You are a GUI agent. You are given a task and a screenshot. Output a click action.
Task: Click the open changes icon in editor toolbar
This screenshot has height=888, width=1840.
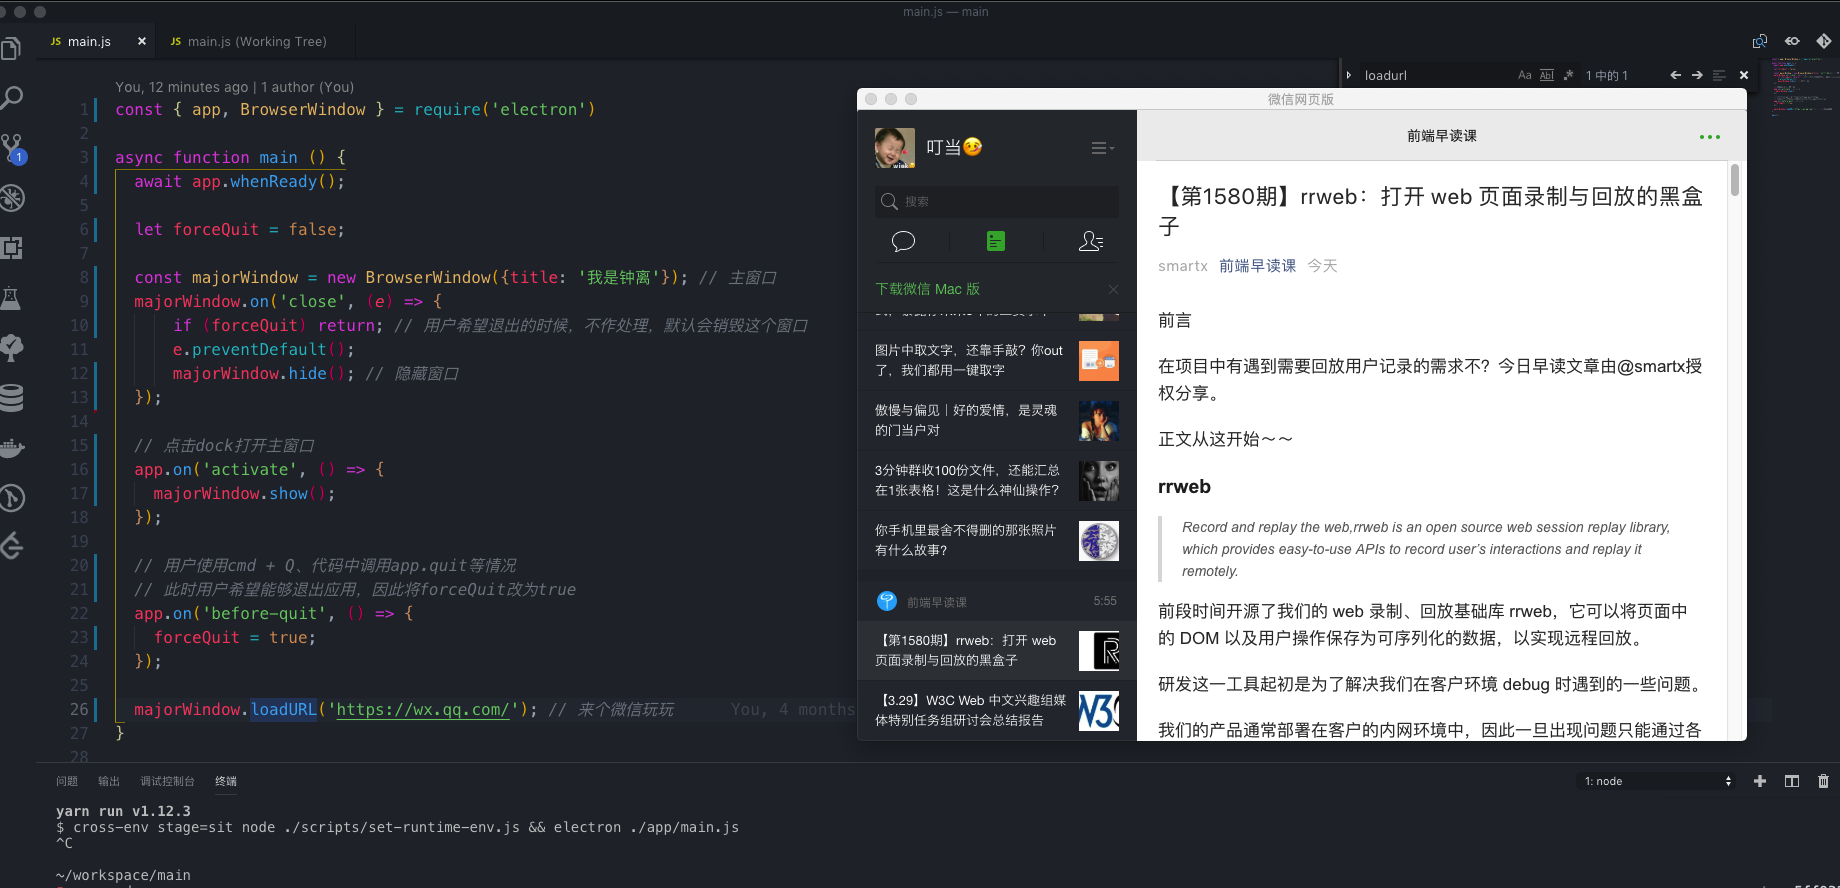point(1760,41)
